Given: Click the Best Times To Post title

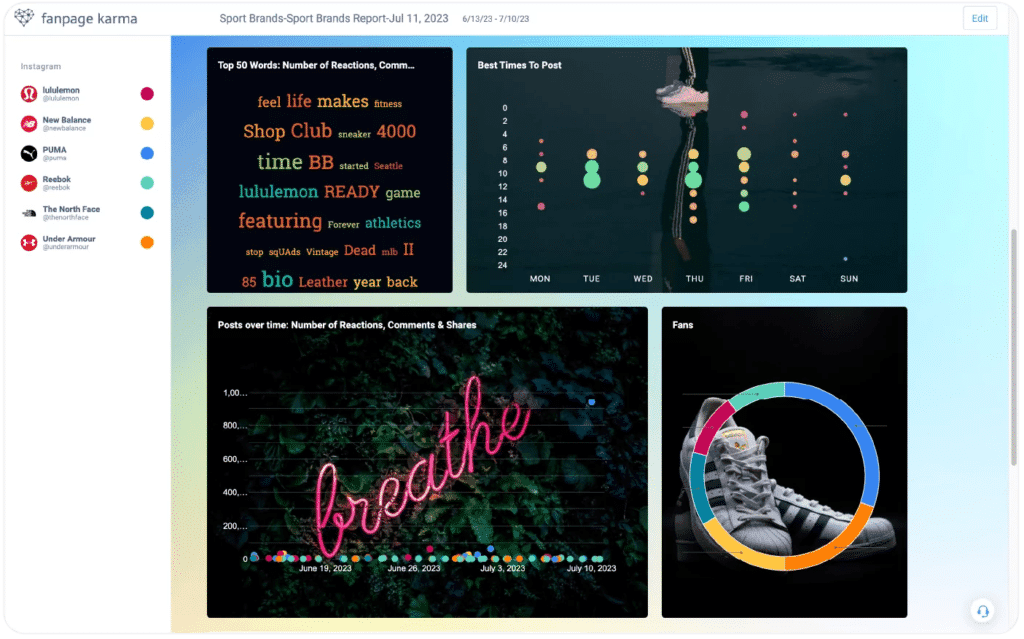Looking at the screenshot, I should [519, 65].
